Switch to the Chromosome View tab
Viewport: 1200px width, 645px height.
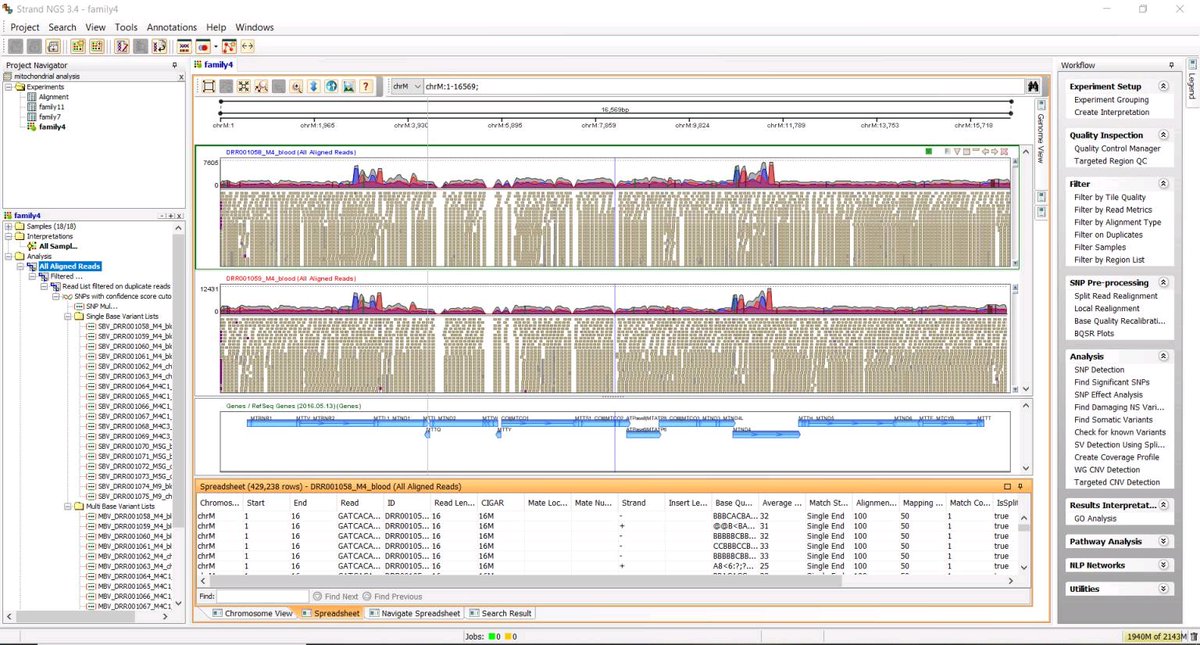252,613
